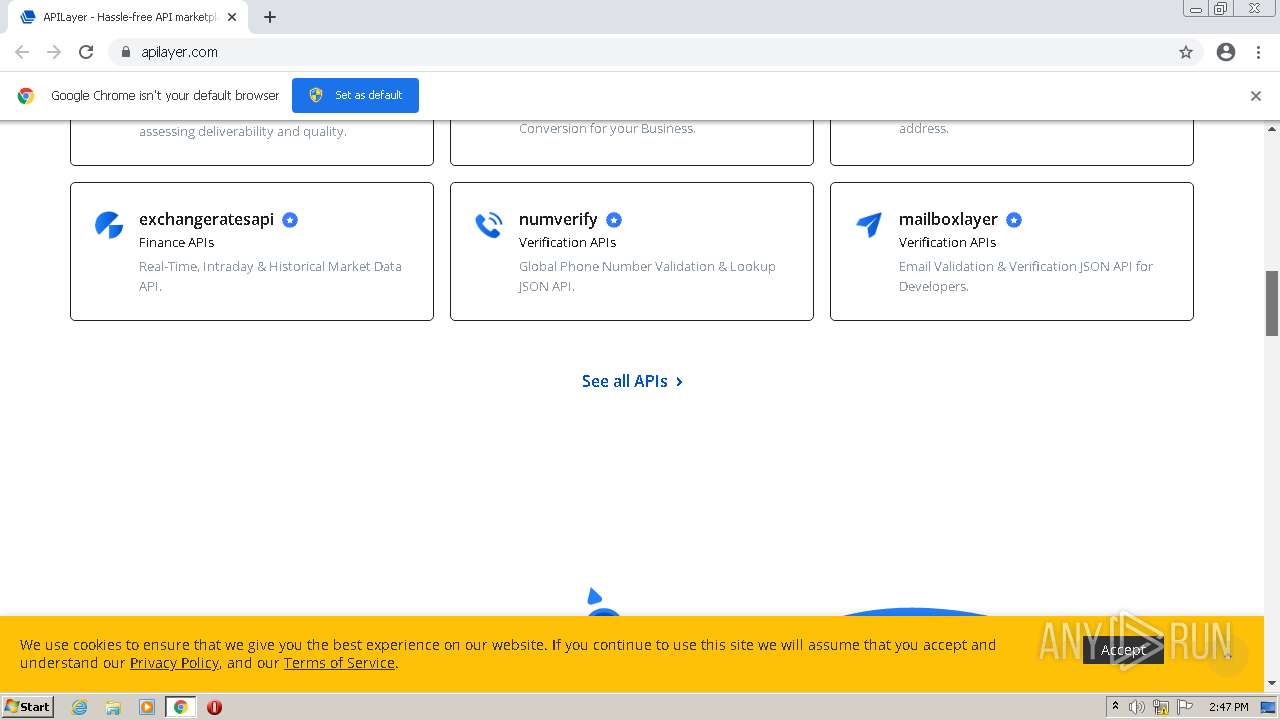This screenshot has width=1280, height=720.
Task: Open the mailboxlayer title link
Action: [948, 219]
